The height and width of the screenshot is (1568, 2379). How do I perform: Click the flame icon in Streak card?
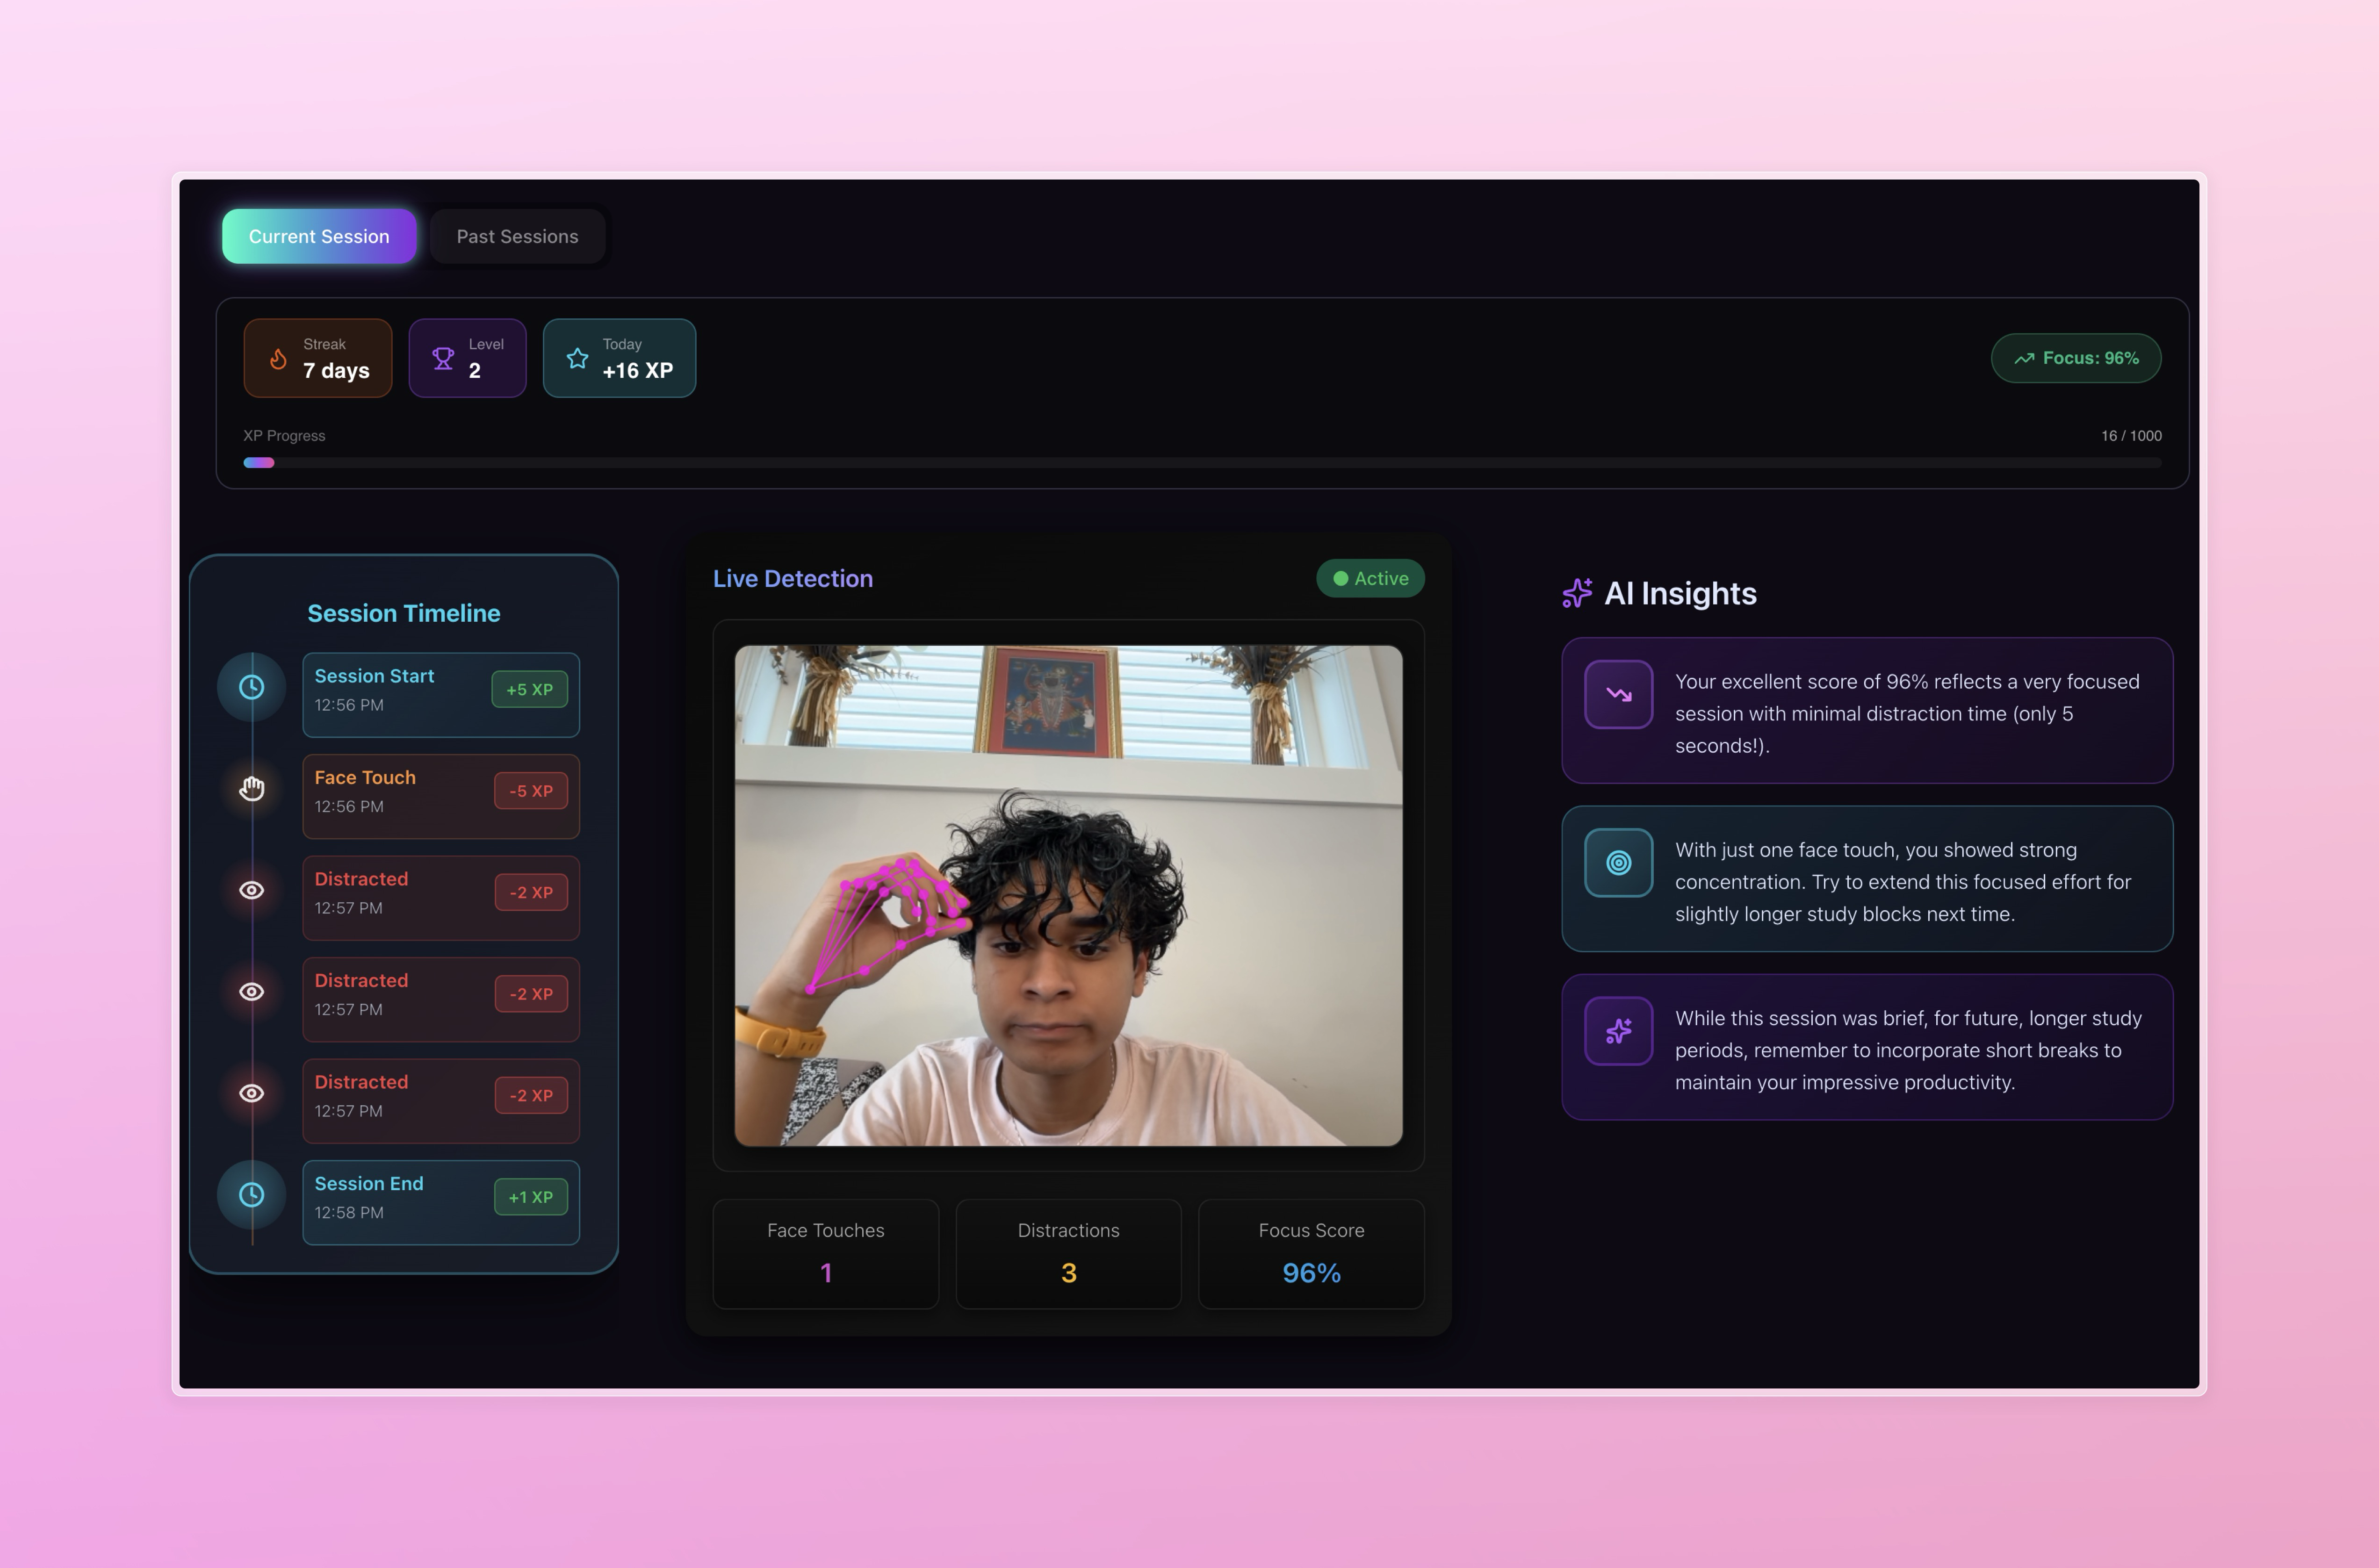point(279,358)
